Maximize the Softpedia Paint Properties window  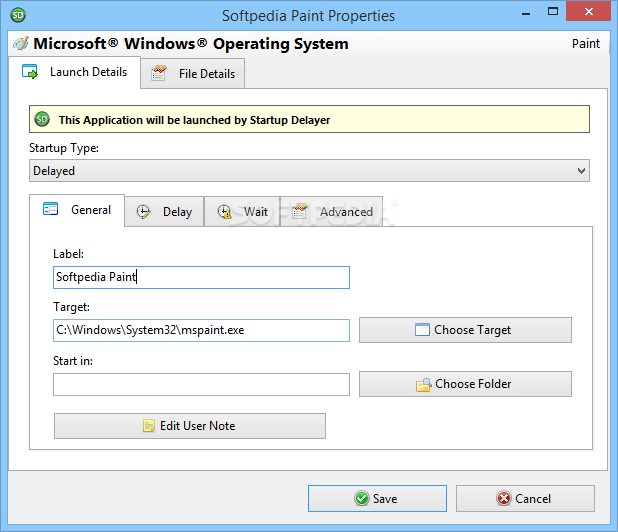point(553,12)
